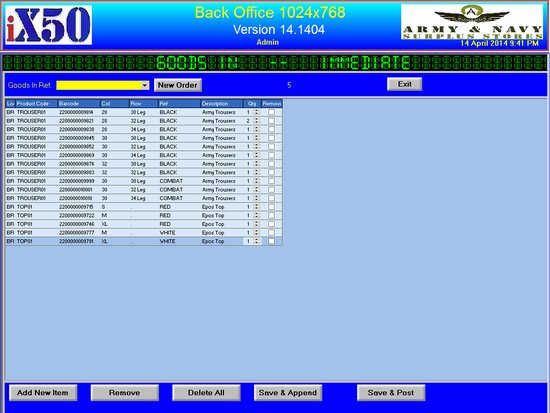Click Qty stepper on 34 Leg COMBAT row

(x=257, y=198)
